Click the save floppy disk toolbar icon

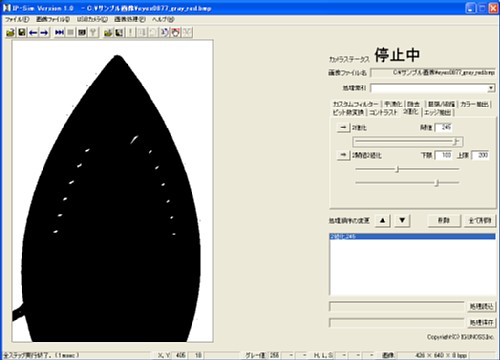coord(22,32)
